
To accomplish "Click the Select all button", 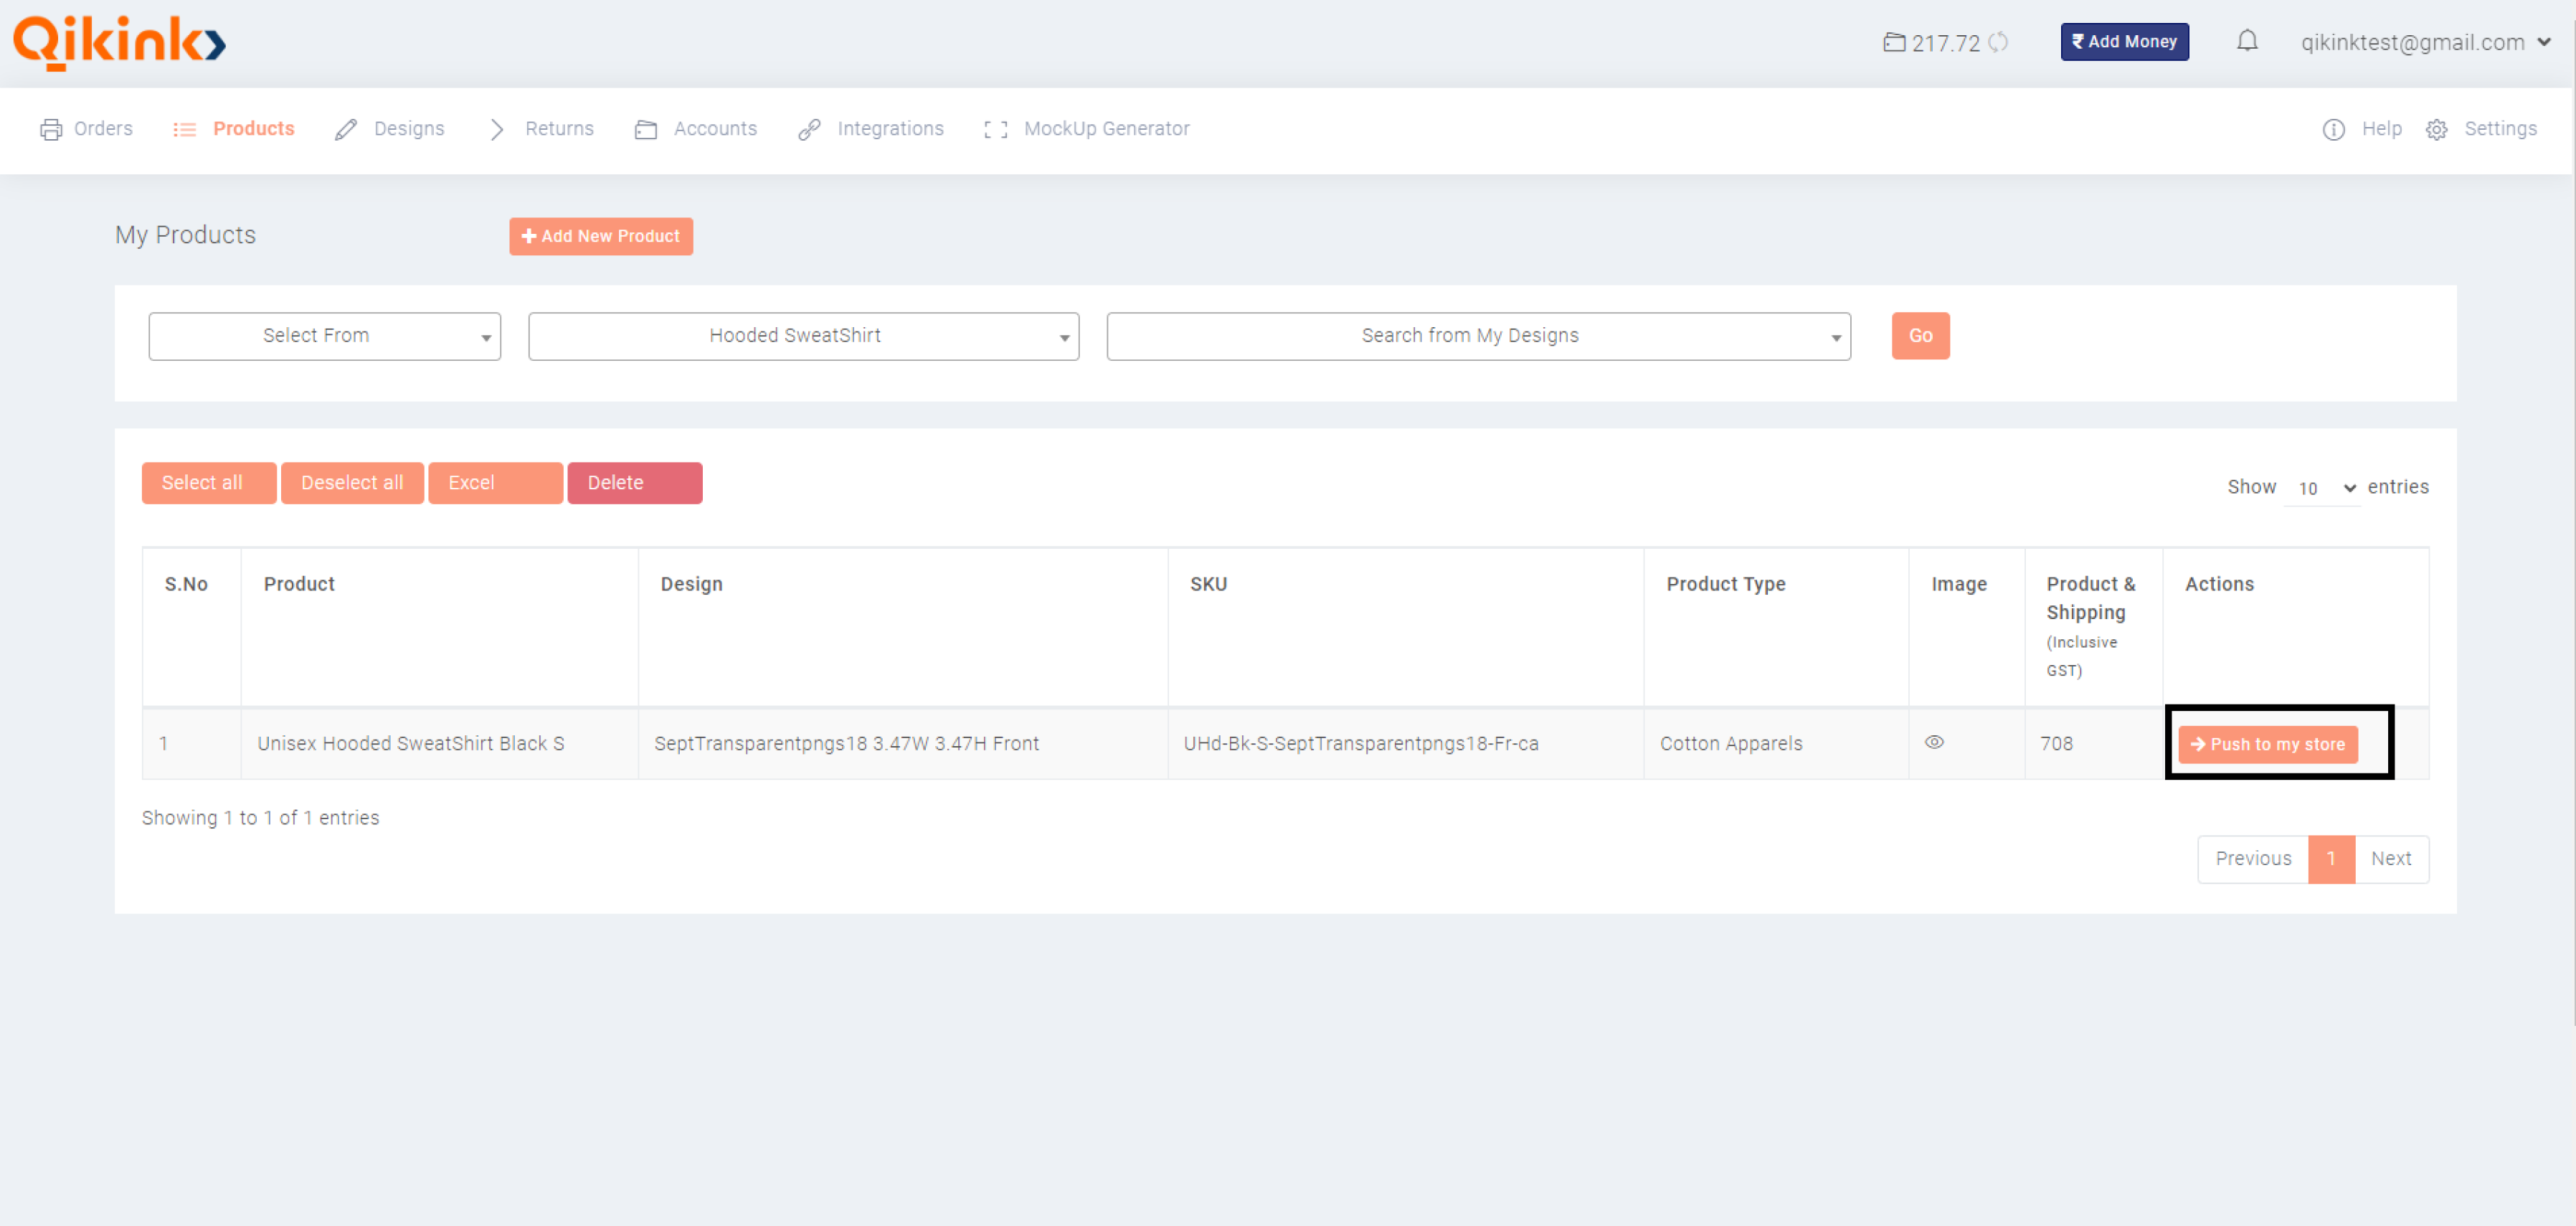I will tap(208, 483).
